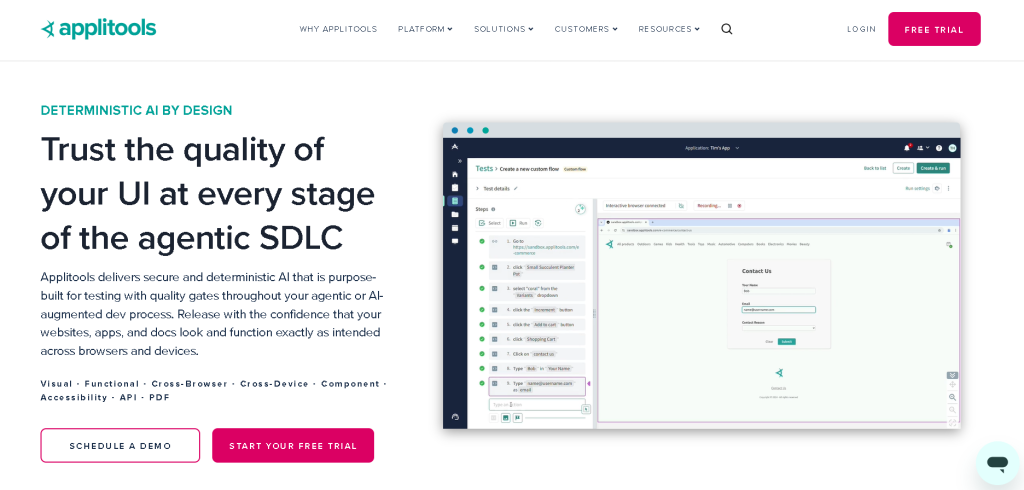The height and width of the screenshot is (490, 1024).
Task: Click the Type an action input box
Action: tap(536, 404)
